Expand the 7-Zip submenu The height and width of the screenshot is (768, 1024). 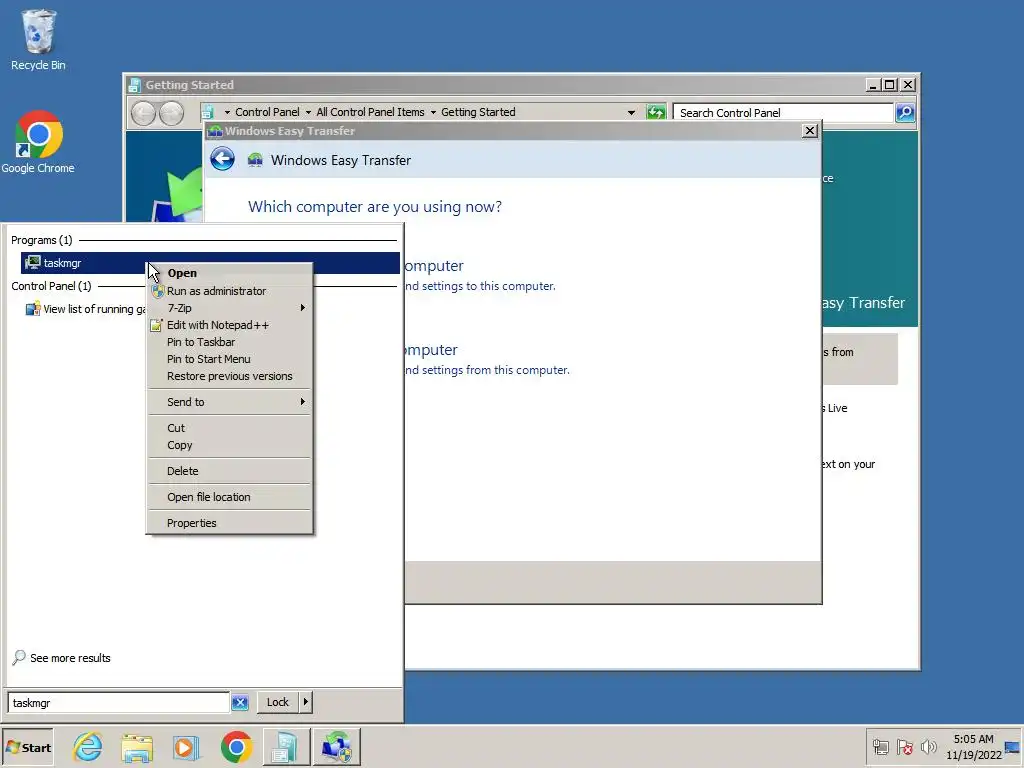click(x=229, y=308)
